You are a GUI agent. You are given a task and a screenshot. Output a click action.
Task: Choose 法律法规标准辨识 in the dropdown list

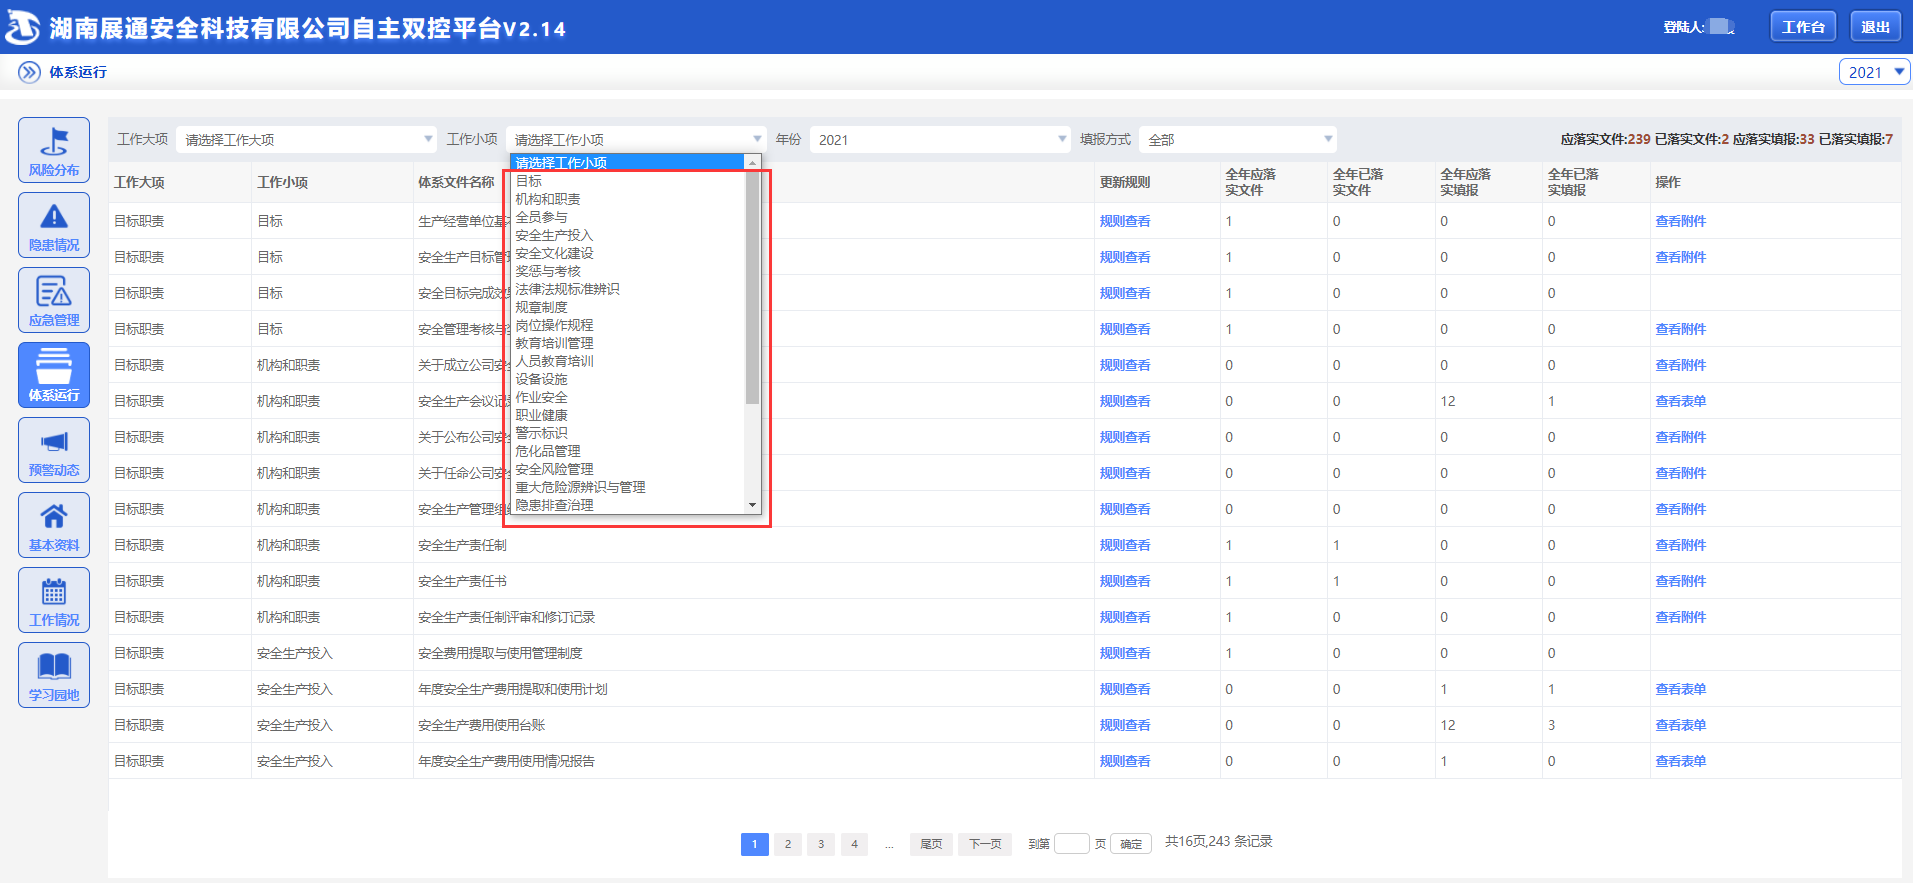629,289
